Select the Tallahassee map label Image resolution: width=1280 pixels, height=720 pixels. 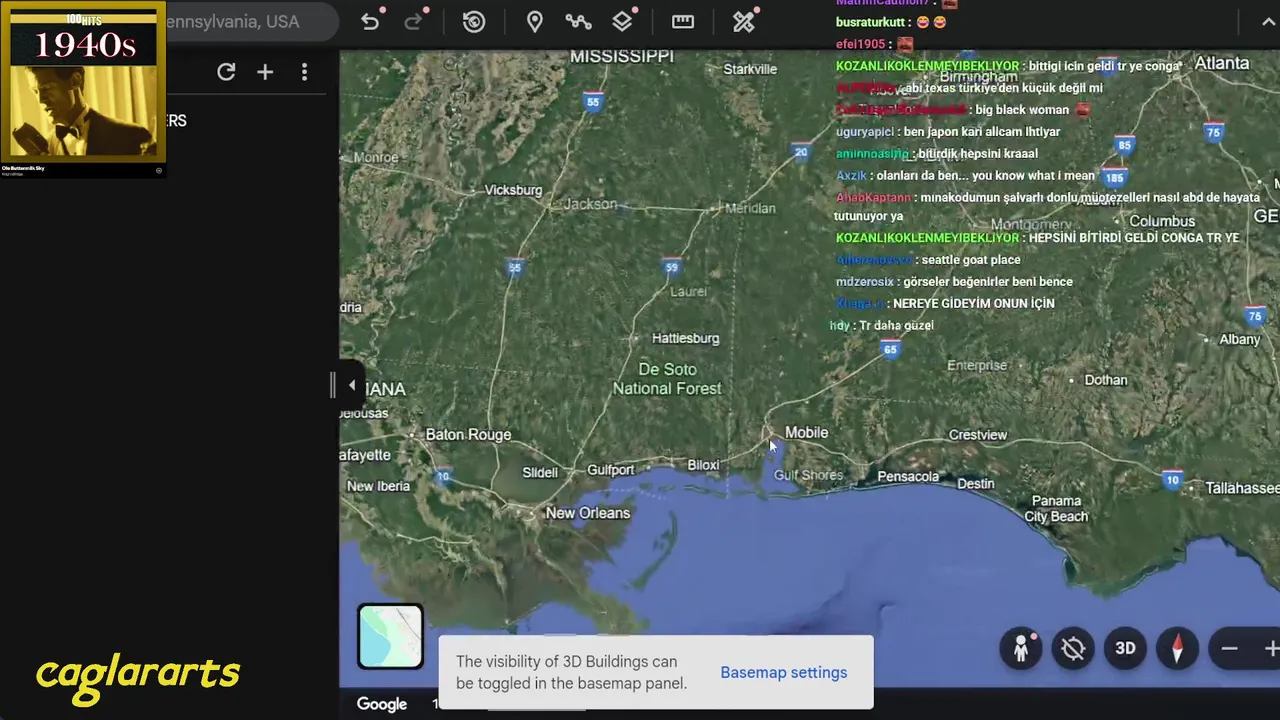coord(1242,488)
